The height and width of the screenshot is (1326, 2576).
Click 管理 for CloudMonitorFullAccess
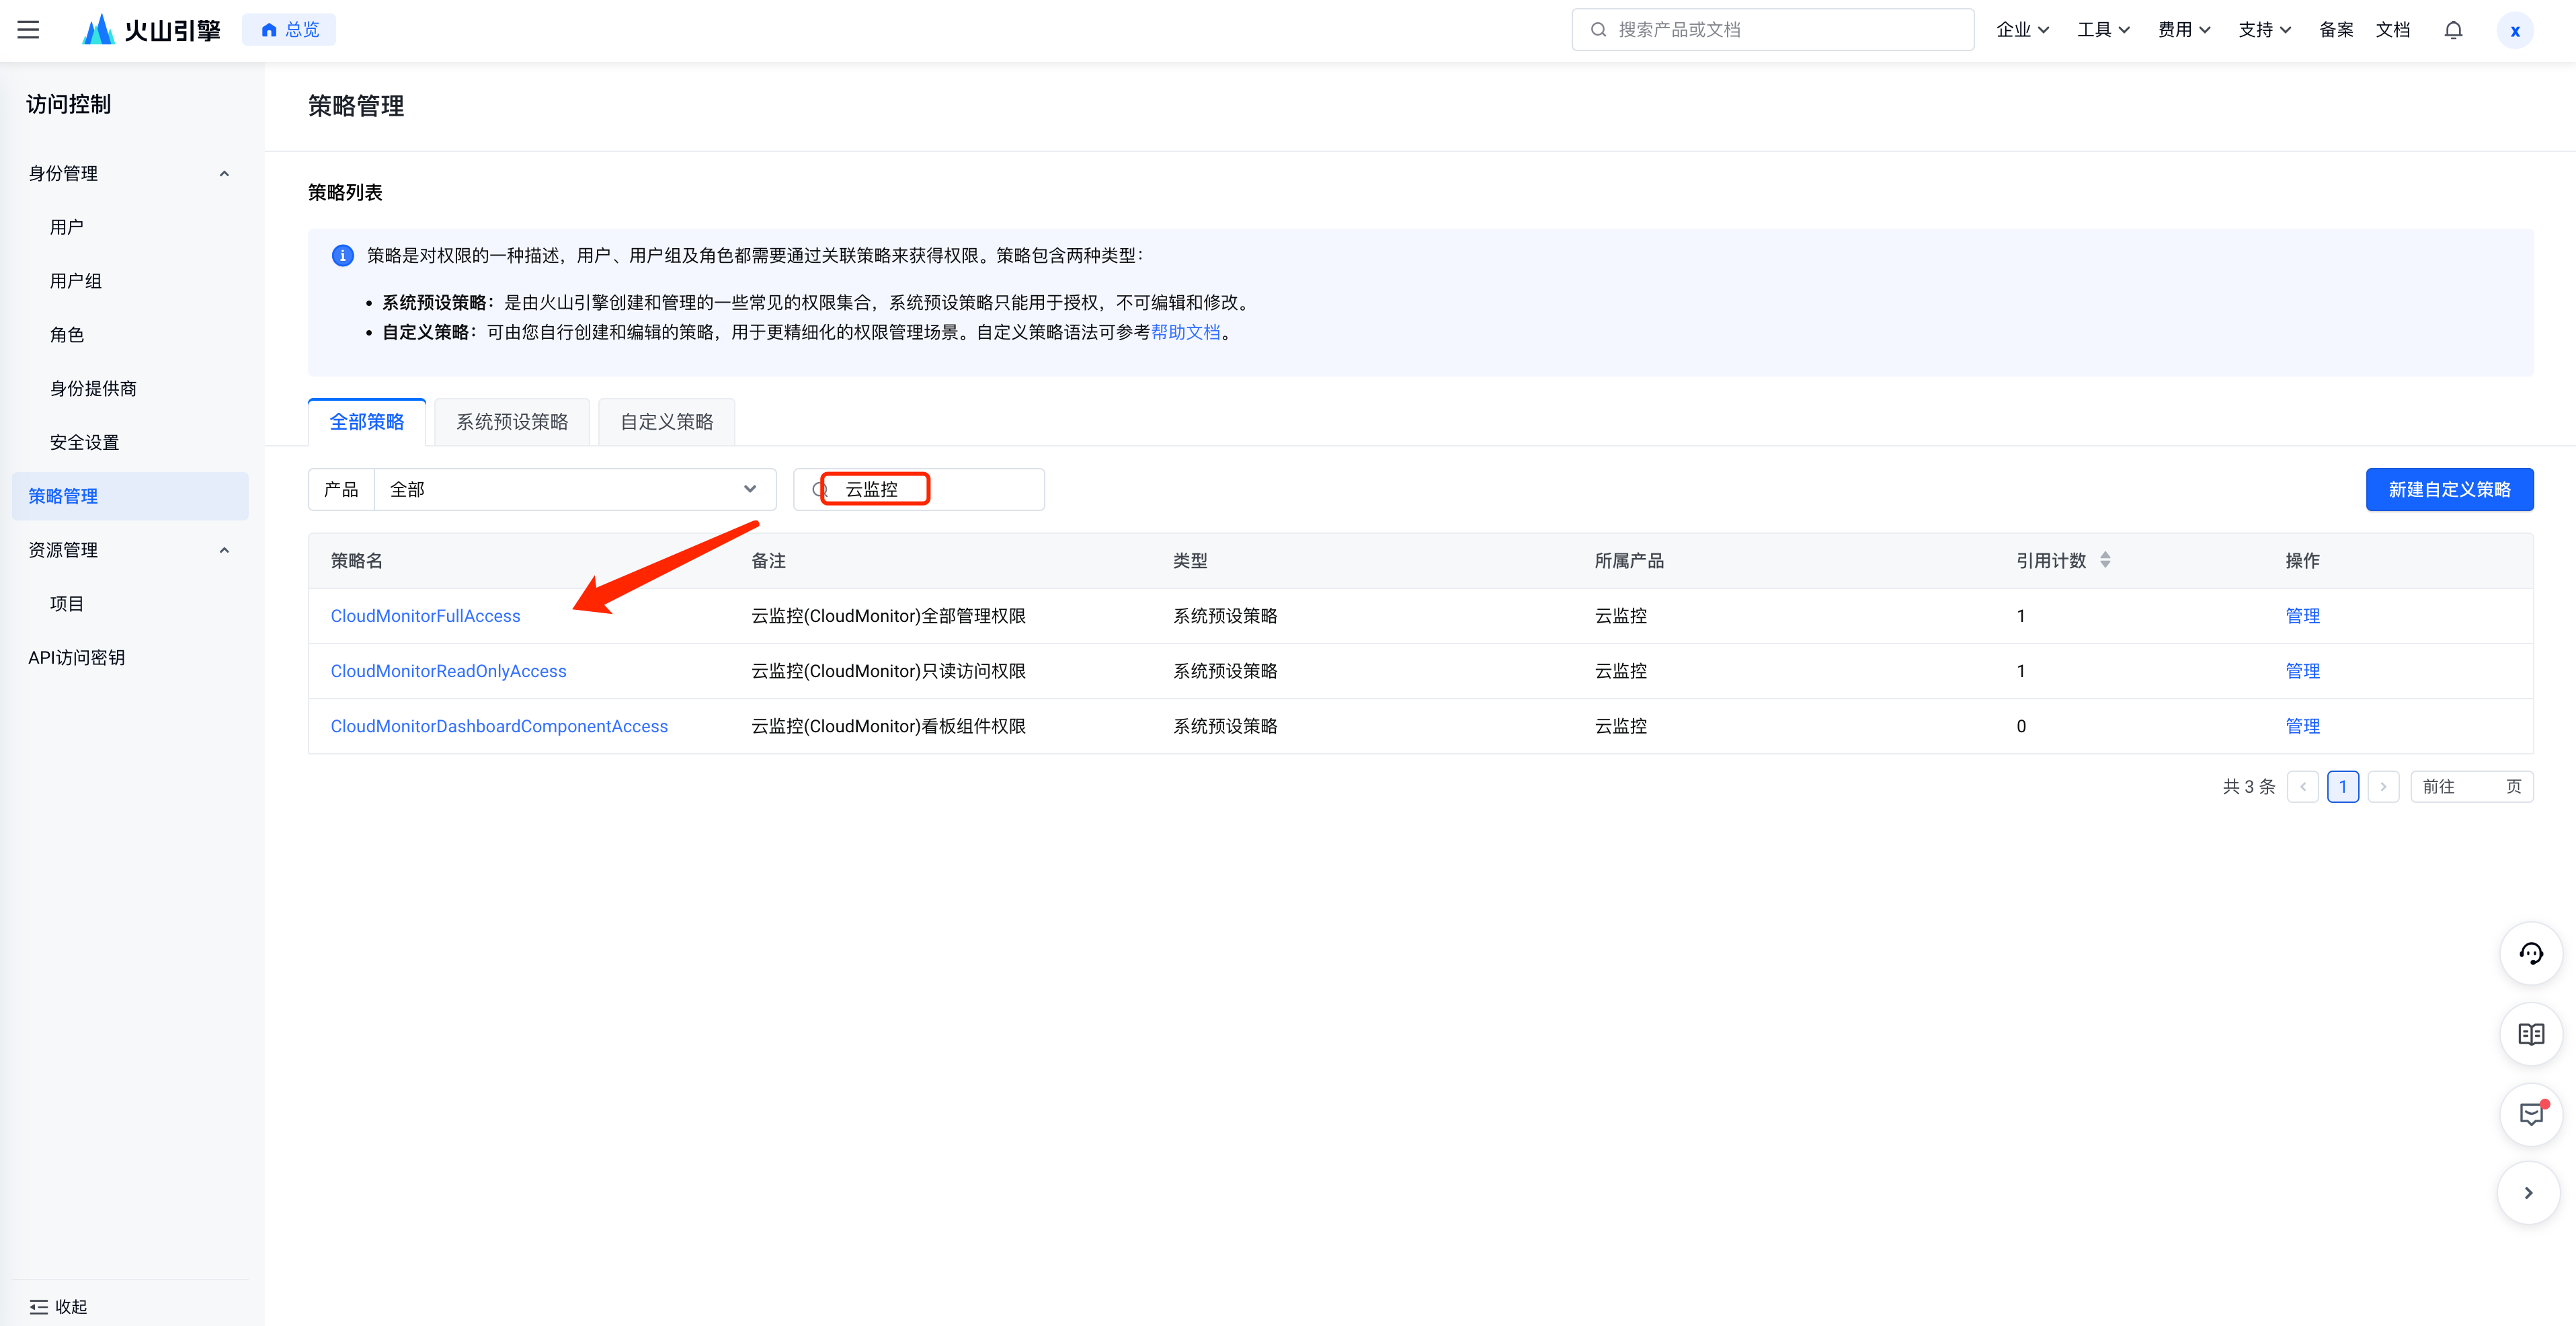(2302, 616)
